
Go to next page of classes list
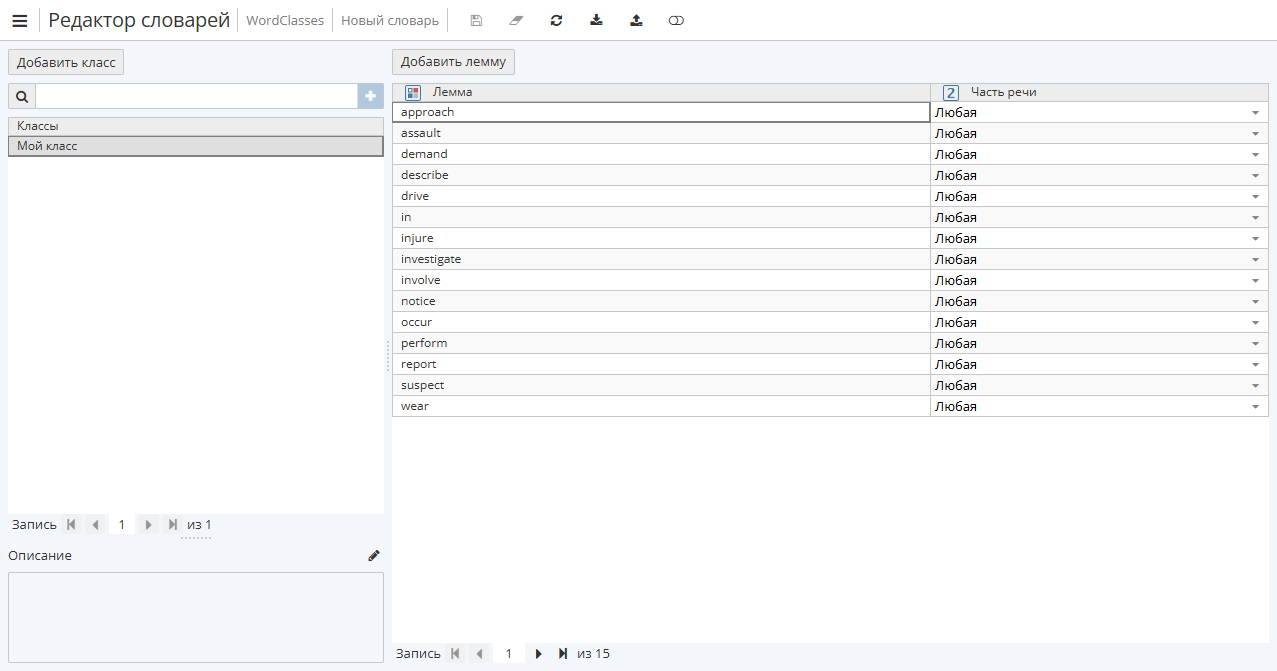(x=148, y=524)
